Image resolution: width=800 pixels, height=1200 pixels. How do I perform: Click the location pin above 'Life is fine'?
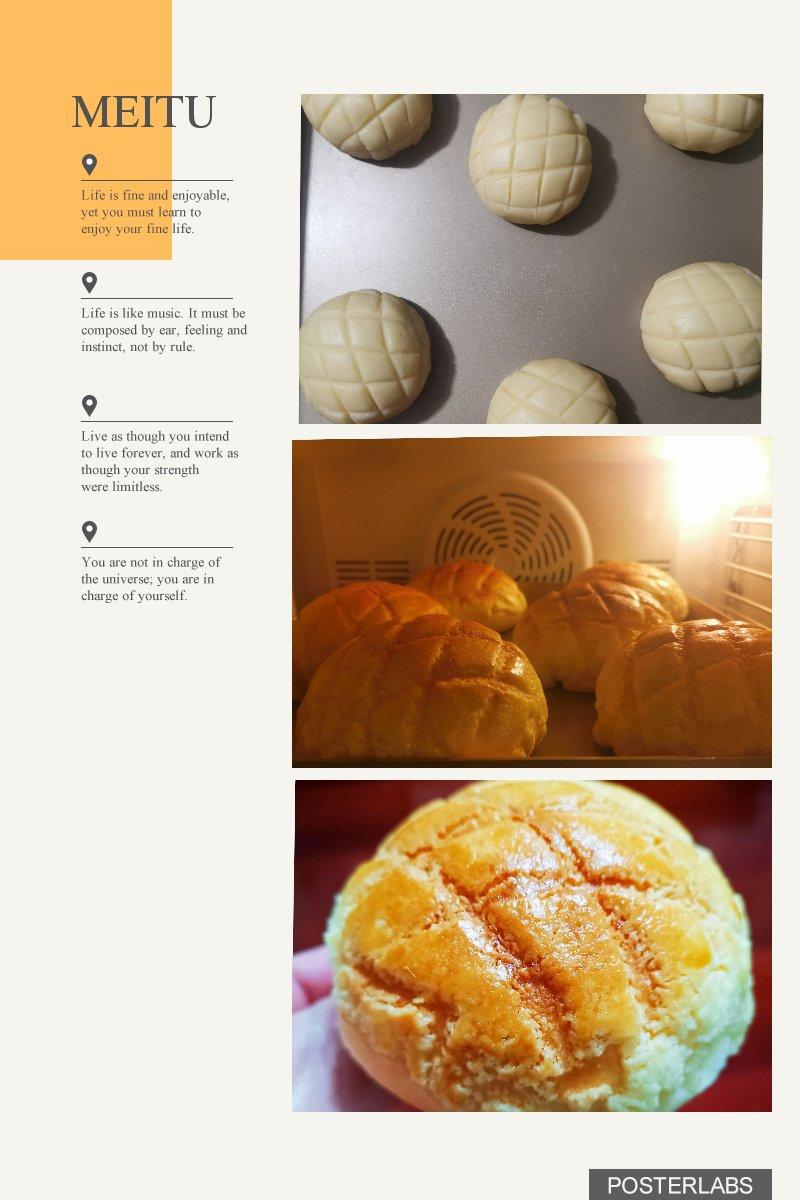point(89,165)
